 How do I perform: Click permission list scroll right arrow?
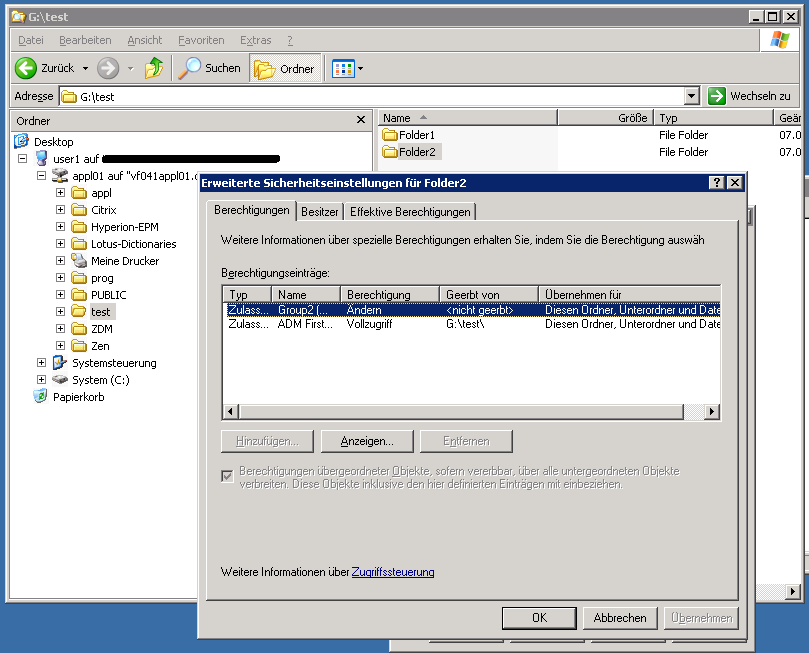pos(711,412)
